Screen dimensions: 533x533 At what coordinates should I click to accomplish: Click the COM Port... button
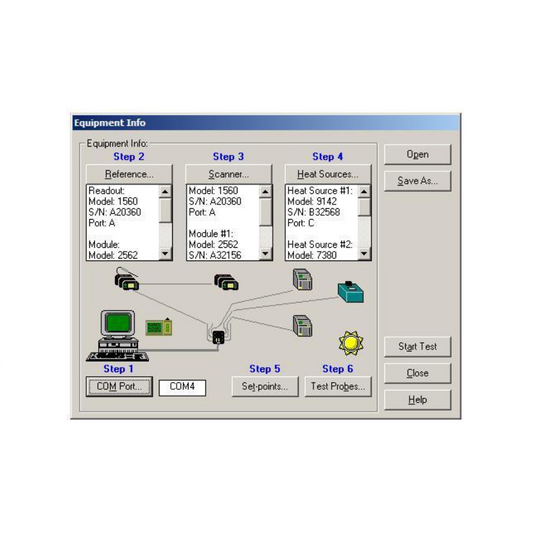coord(119,386)
